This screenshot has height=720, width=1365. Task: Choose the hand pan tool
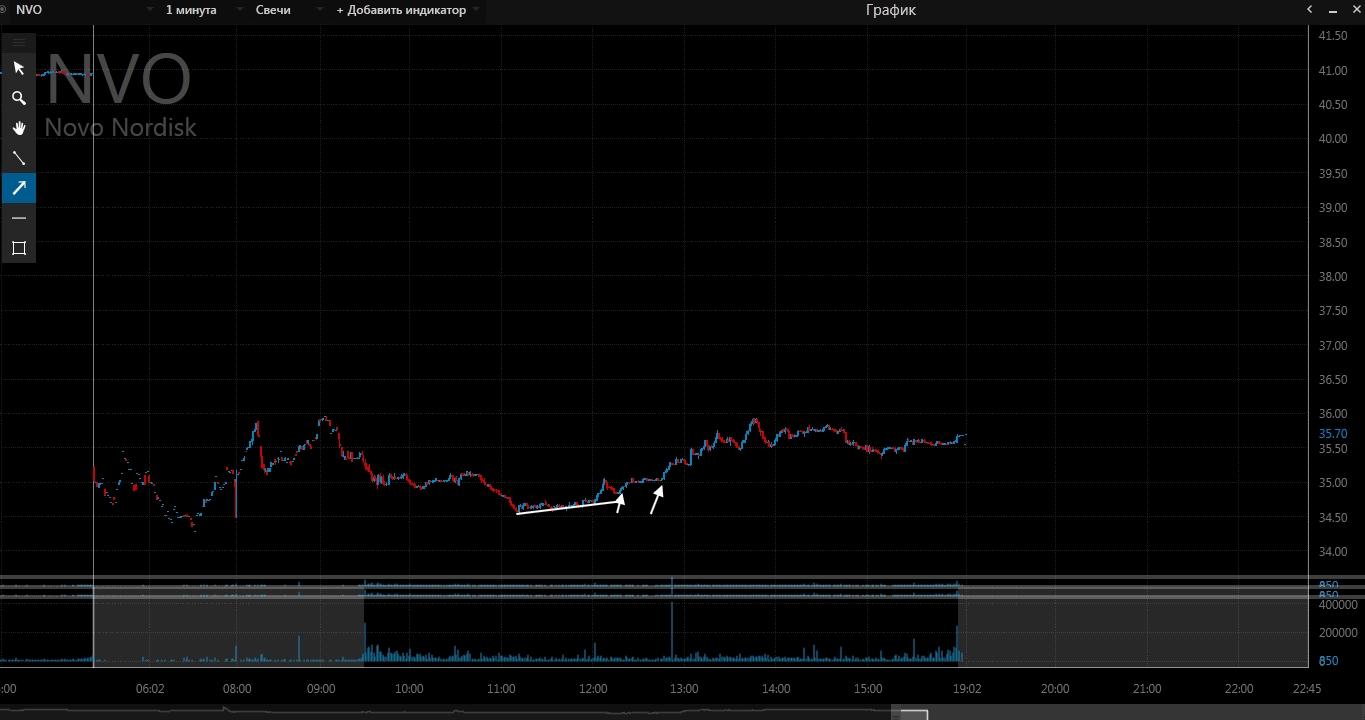pos(18,128)
